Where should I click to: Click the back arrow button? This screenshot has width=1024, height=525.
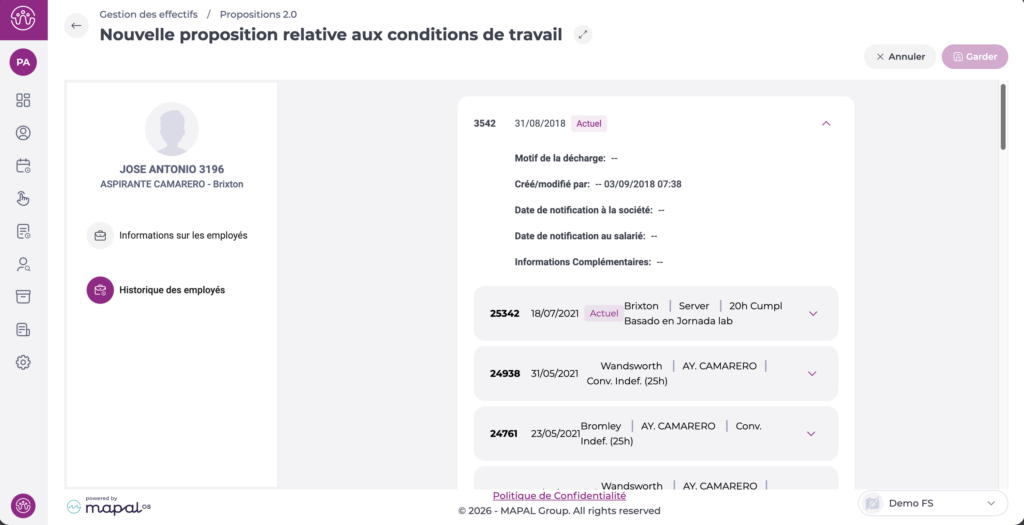pos(77,26)
